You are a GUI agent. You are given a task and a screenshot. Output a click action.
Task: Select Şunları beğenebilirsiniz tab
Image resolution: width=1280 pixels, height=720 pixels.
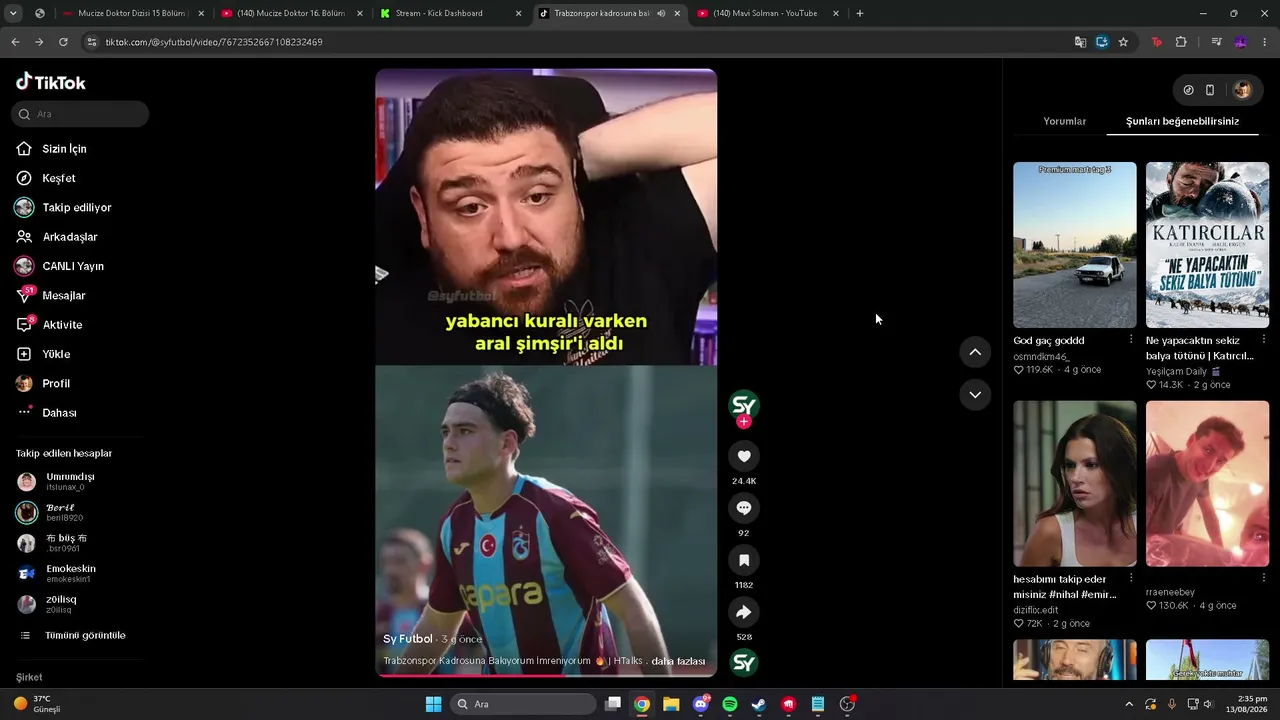tap(1182, 121)
